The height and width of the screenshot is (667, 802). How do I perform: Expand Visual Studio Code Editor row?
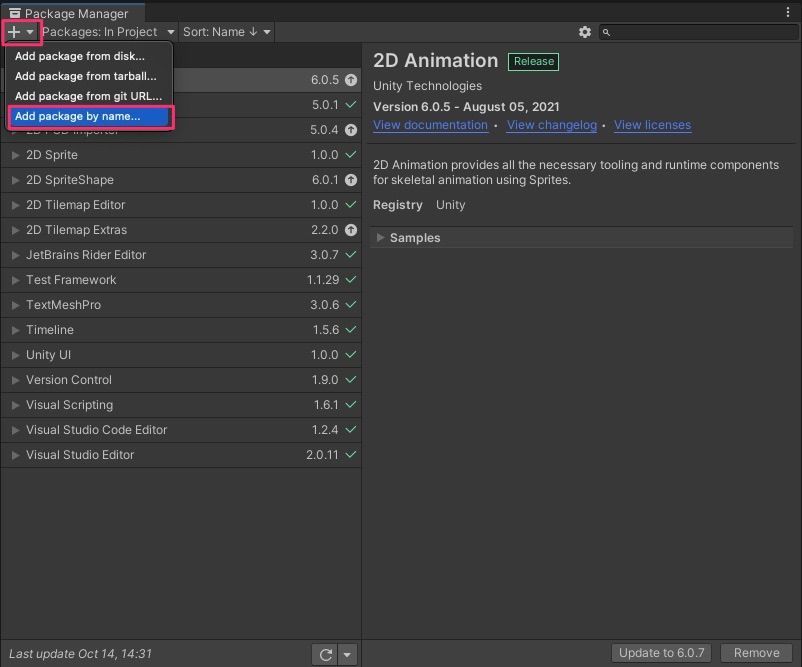[x=15, y=430]
